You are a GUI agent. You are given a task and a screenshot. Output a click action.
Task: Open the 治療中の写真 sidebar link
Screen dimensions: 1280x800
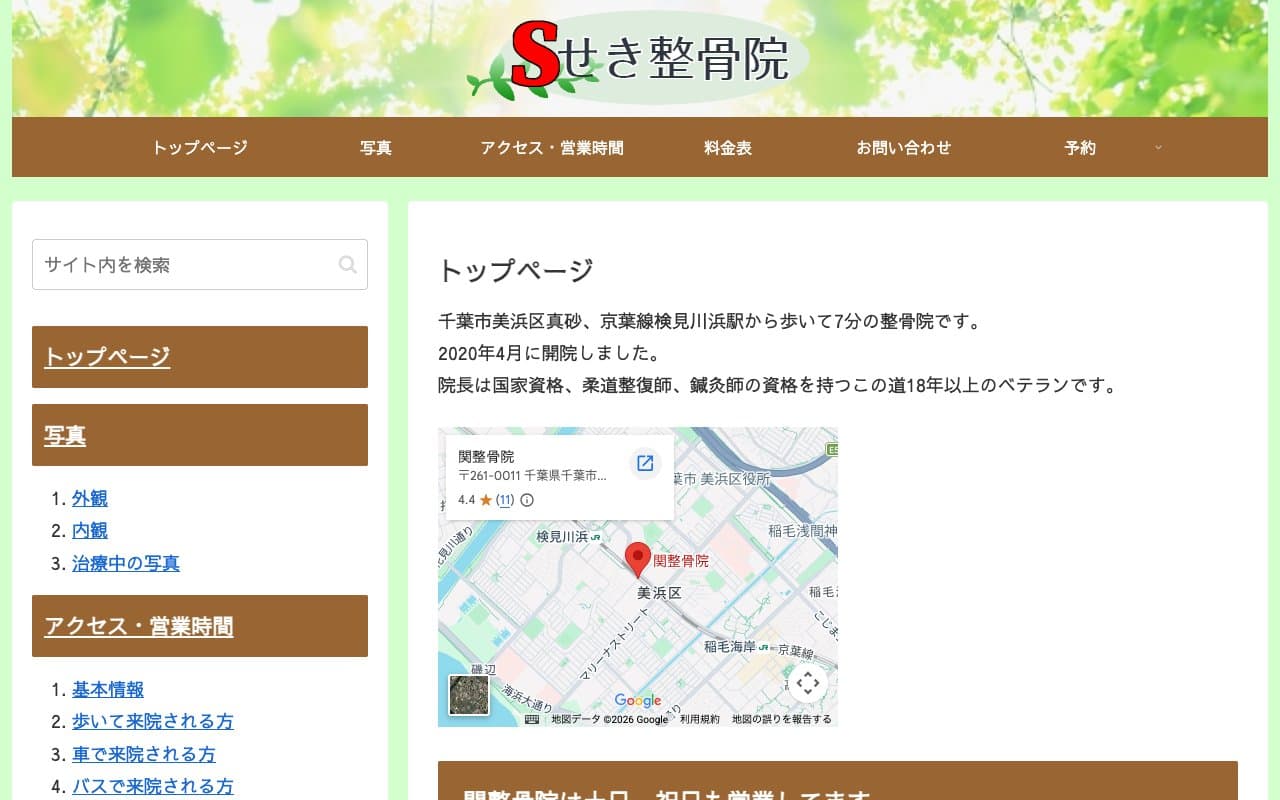tap(124, 563)
